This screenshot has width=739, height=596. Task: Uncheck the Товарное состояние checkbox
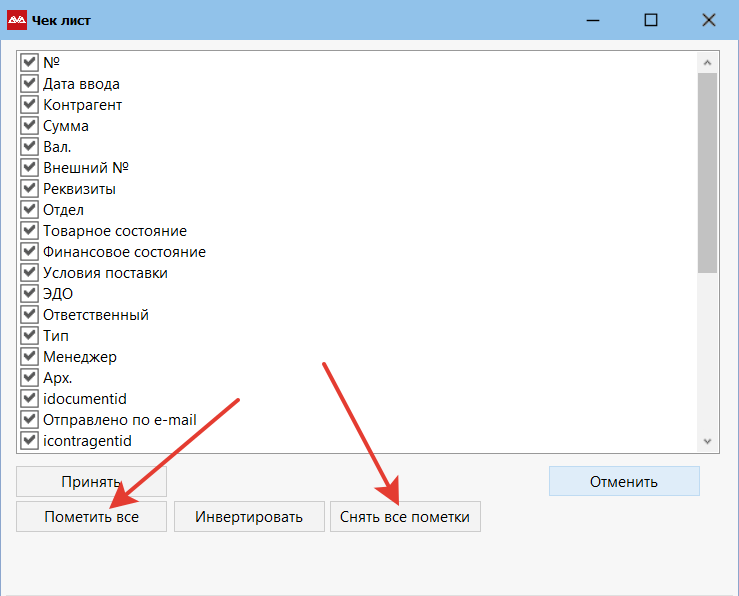[29, 231]
